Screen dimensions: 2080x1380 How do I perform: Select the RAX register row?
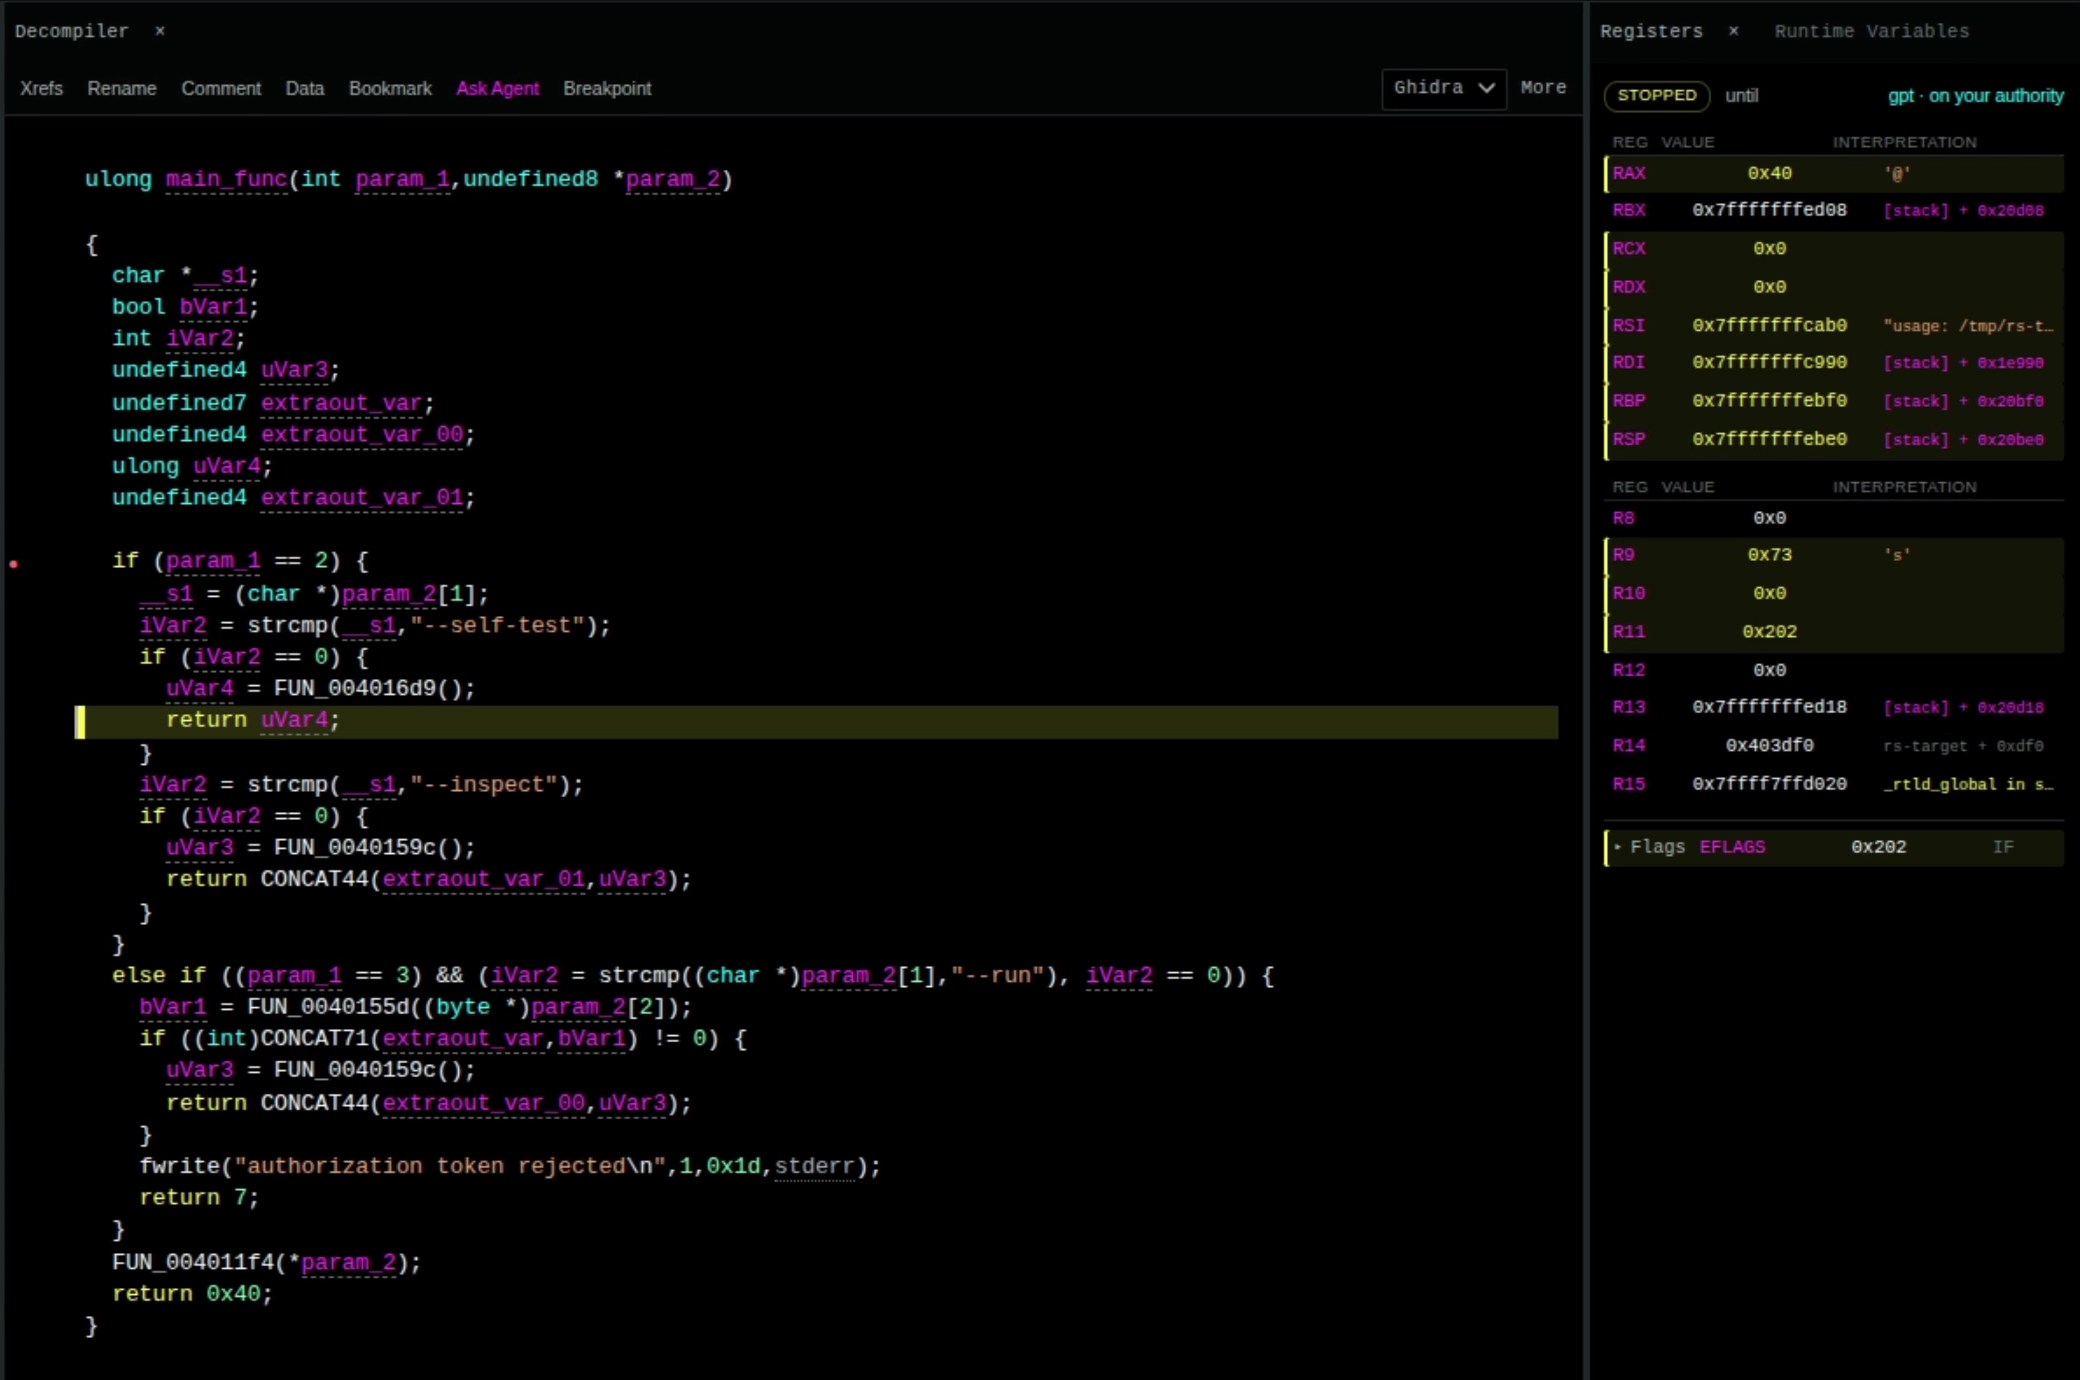click(1834, 173)
